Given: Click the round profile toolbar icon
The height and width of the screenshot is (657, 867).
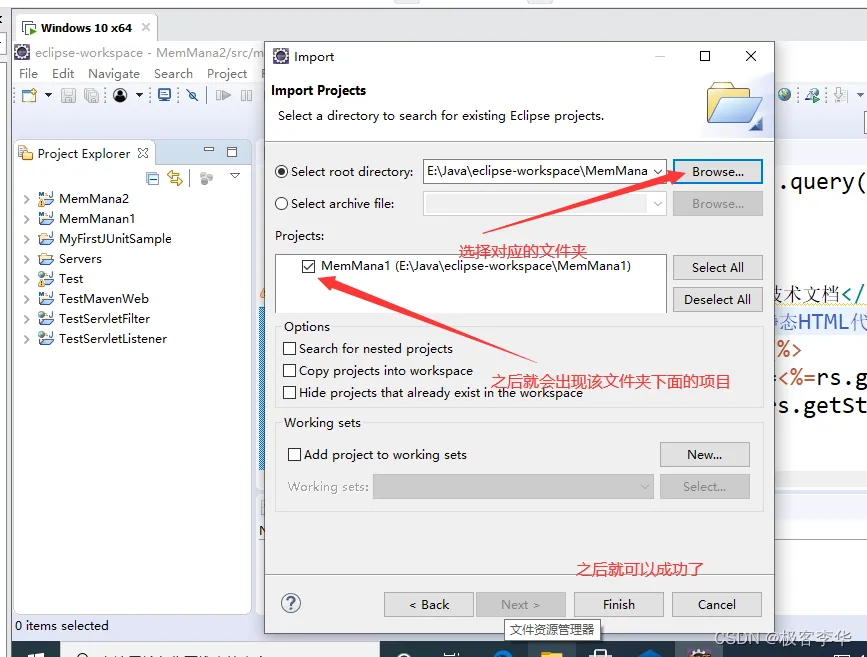Looking at the screenshot, I should click(120, 95).
